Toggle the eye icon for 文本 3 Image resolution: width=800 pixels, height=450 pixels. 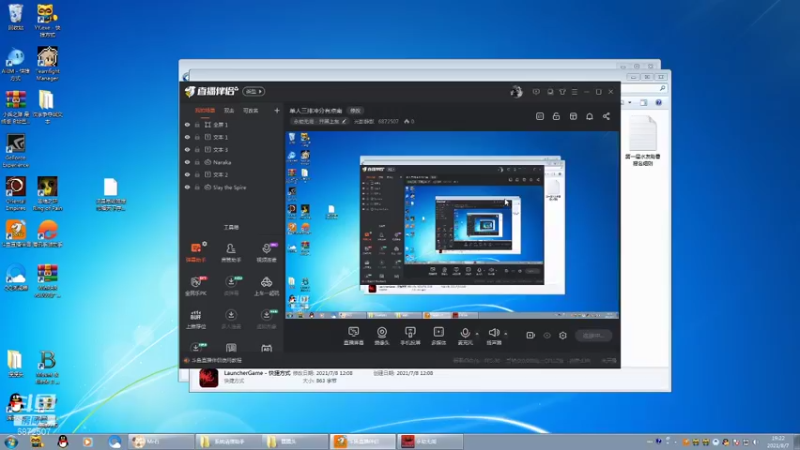[x=187, y=149]
